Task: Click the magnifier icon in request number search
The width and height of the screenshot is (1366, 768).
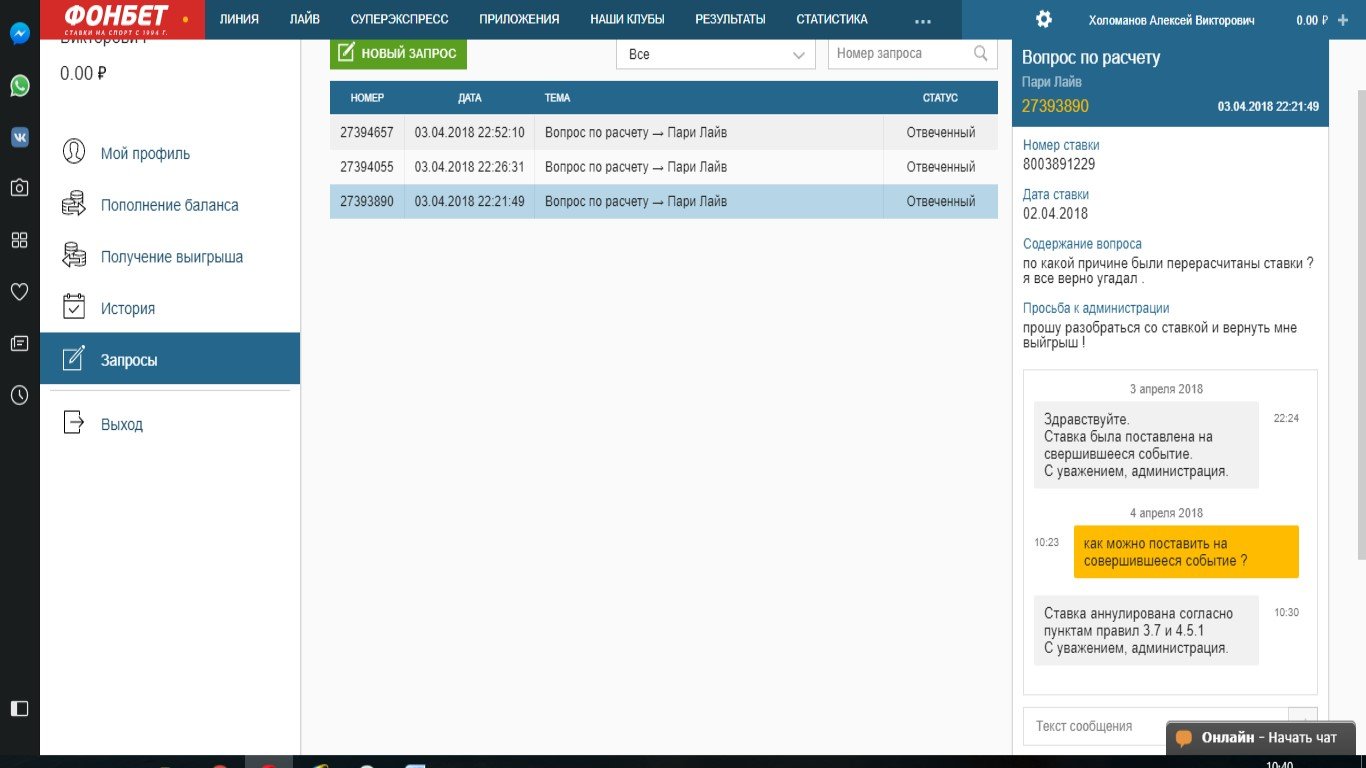Action: click(x=981, y=54)
